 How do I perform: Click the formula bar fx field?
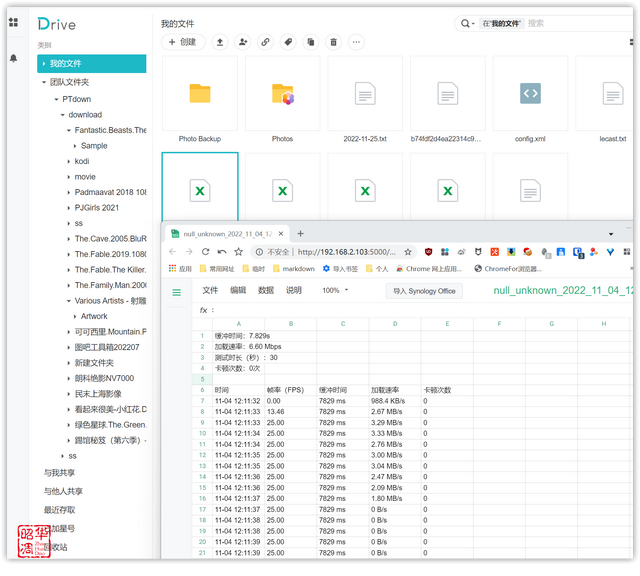tap(422, 310)
